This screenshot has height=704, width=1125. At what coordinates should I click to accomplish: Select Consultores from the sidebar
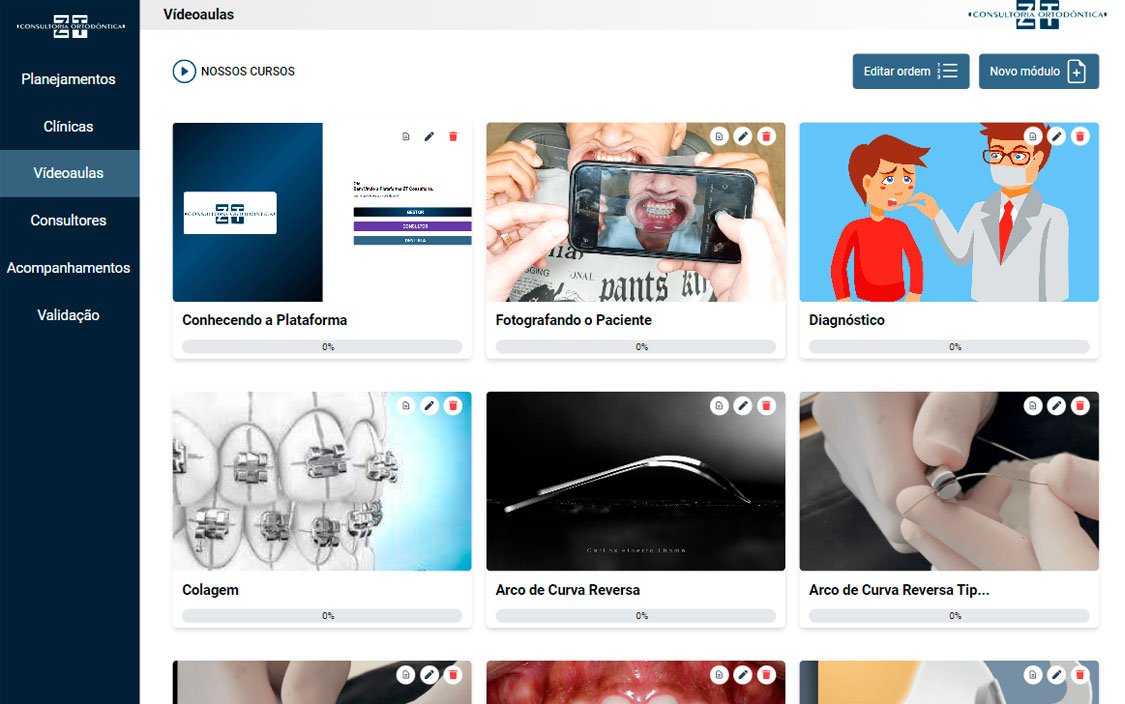69,220
